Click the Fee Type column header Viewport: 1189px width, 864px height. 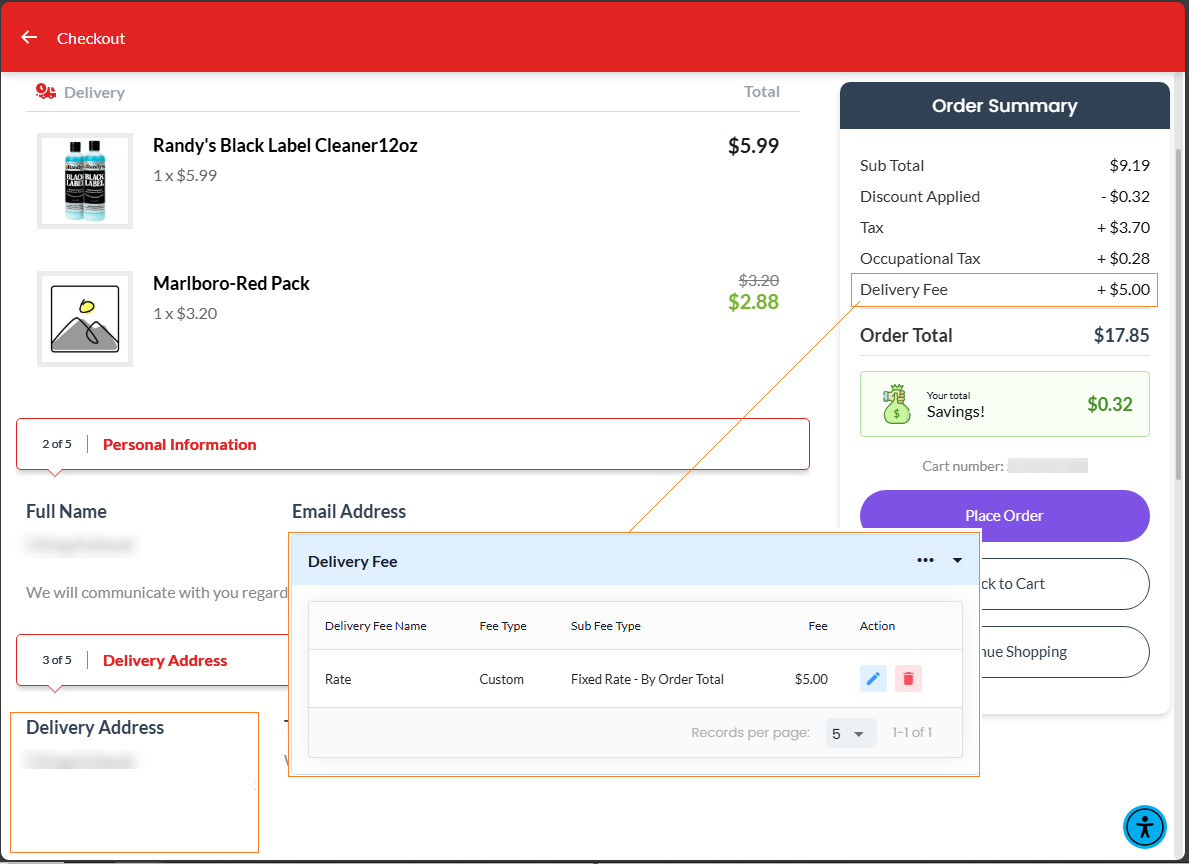[503, 626]
